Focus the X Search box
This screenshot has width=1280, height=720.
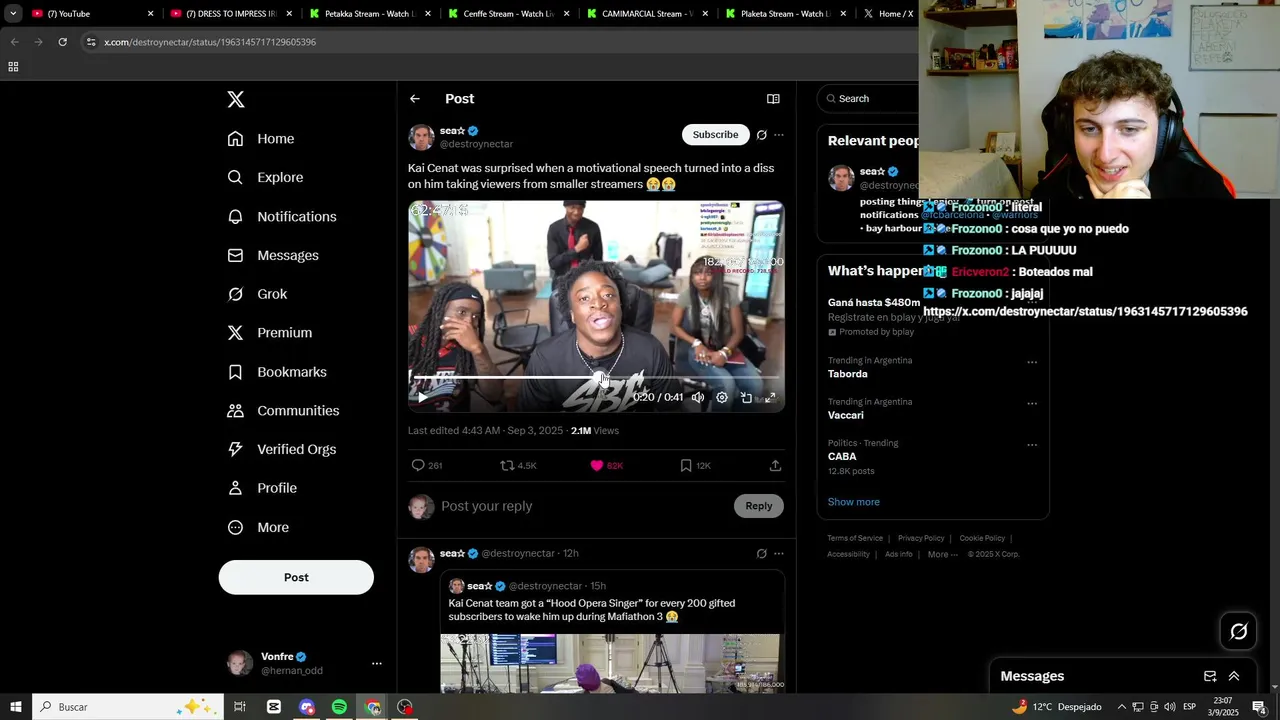[x=870, y=98]
